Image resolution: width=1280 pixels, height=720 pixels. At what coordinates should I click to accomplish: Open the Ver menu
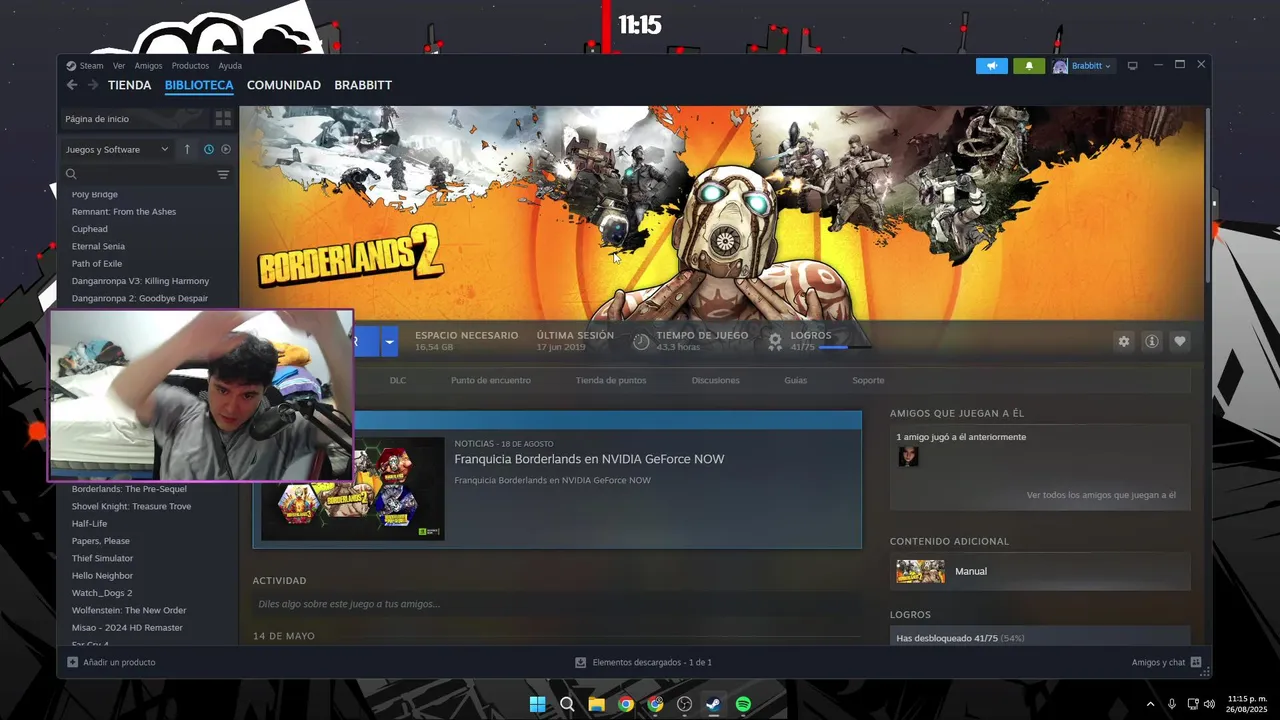tap(119, 66)
